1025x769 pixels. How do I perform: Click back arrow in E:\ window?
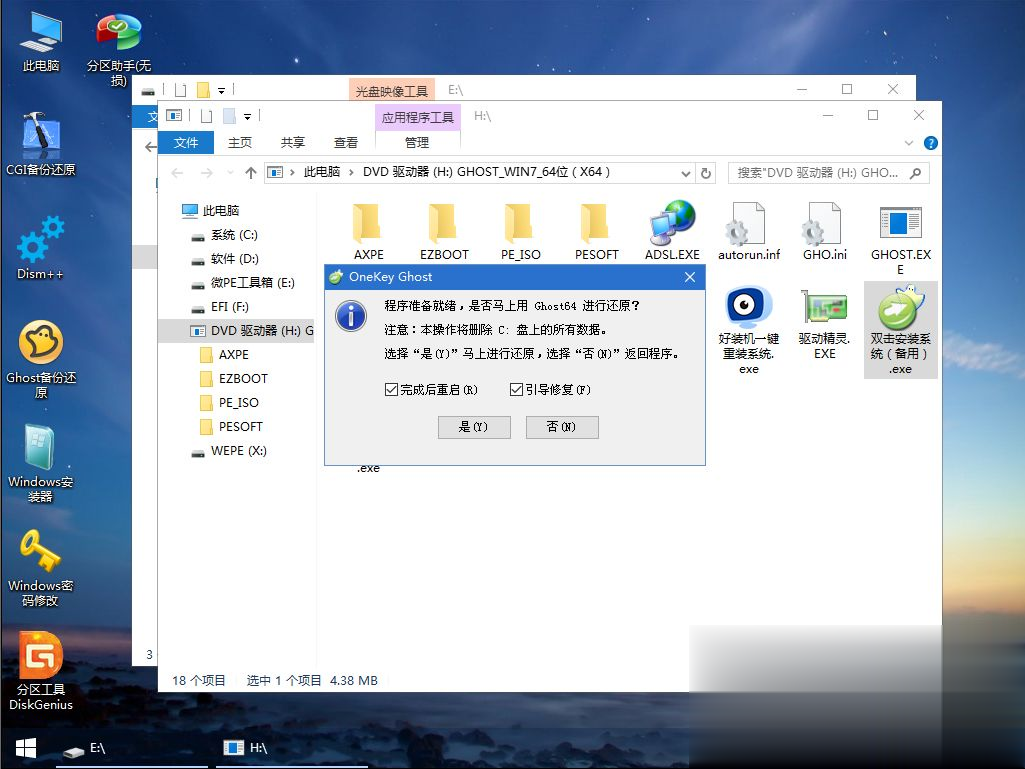pos(150,146)
